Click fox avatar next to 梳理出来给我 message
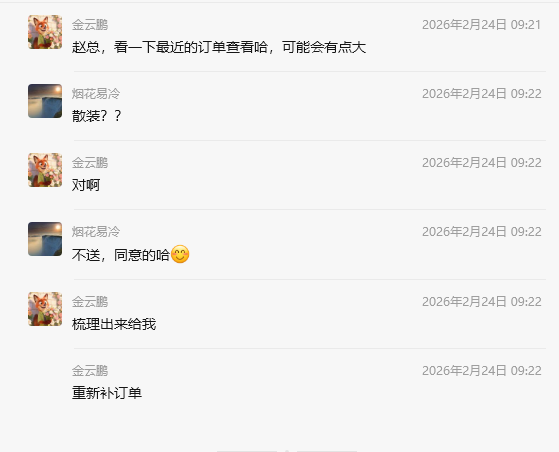The image size is (559, 452). tap(45, 309)
